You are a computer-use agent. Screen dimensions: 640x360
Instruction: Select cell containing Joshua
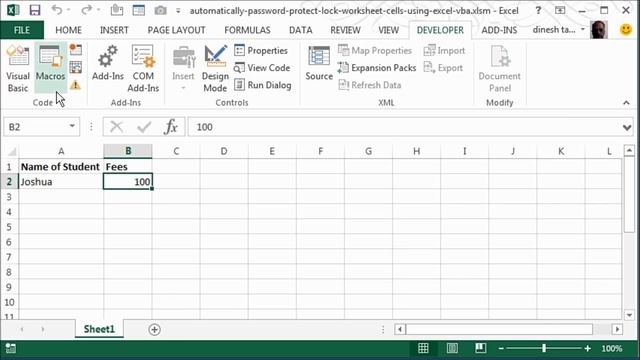click(x=61, y=182)
